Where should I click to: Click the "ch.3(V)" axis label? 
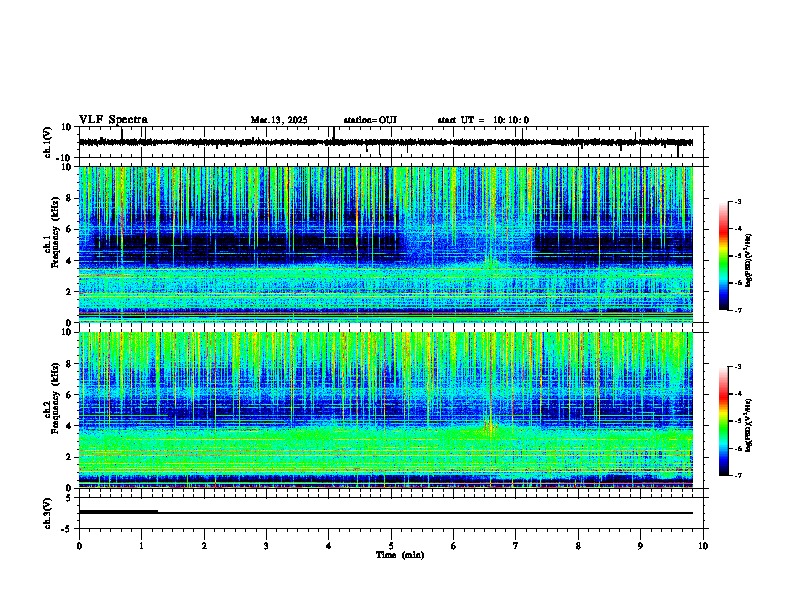[48, 513]
